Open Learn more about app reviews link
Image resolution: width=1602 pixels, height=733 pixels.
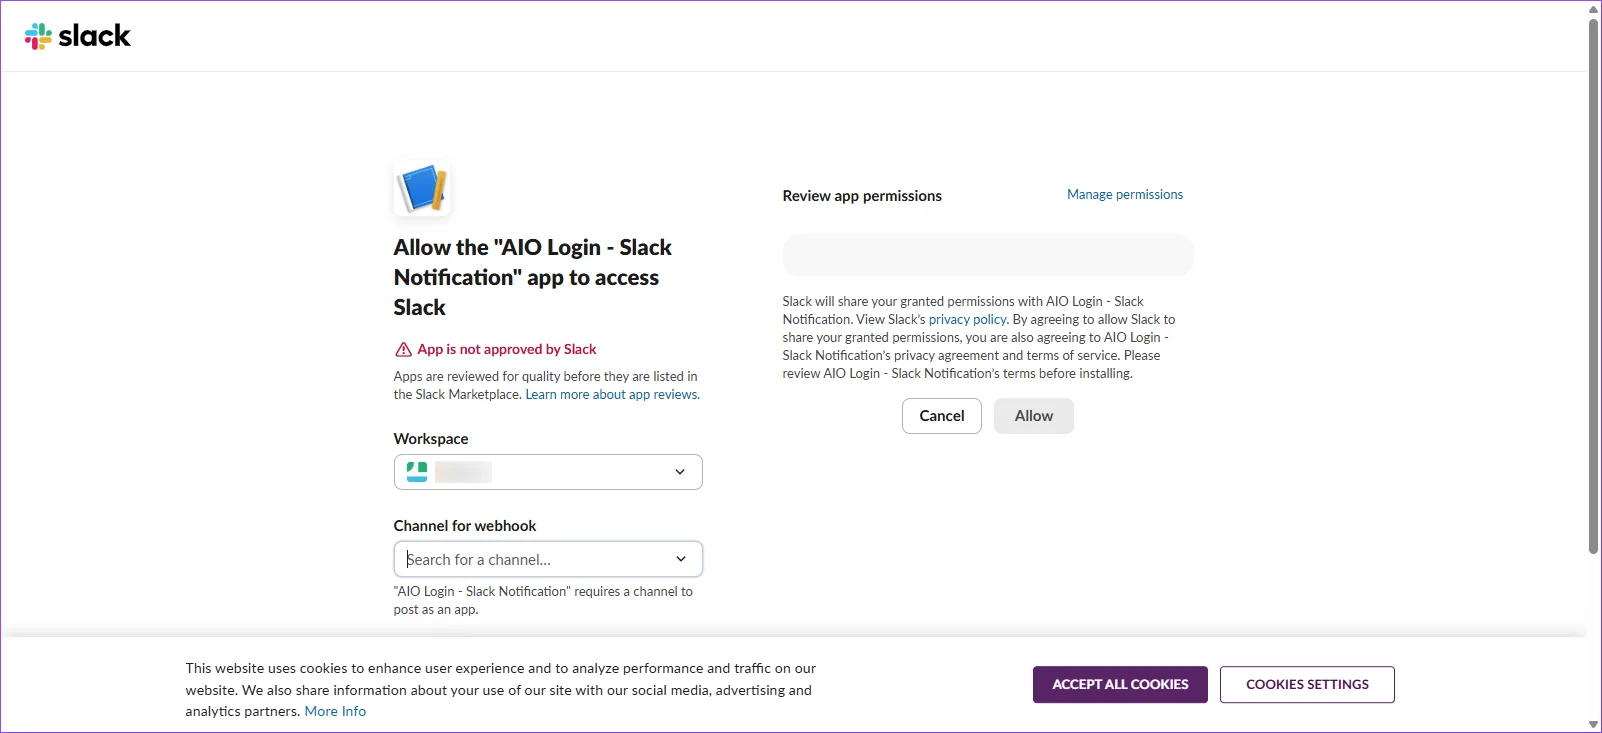[x=612, y=395]
